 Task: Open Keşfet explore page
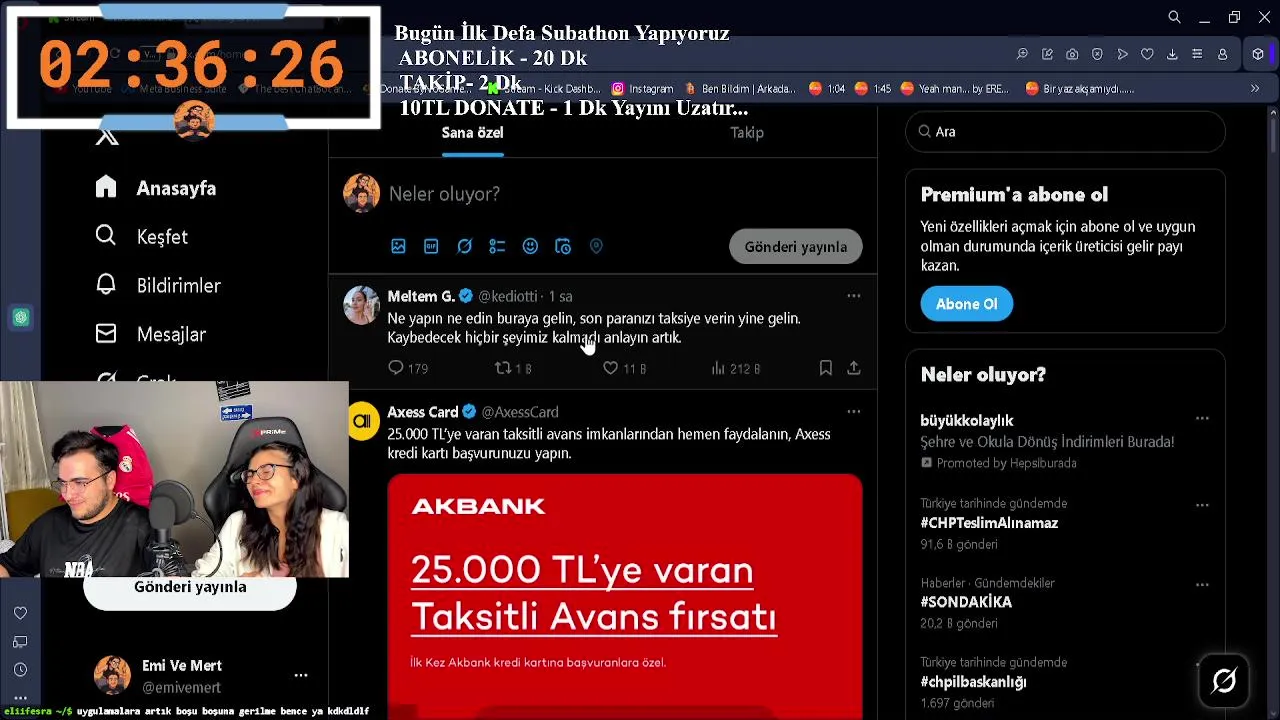[142, 237]
